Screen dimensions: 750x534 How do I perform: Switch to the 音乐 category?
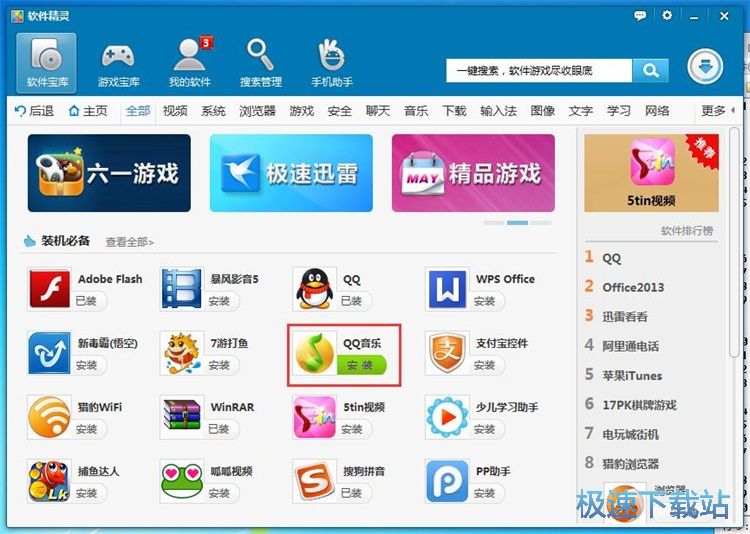416,111
